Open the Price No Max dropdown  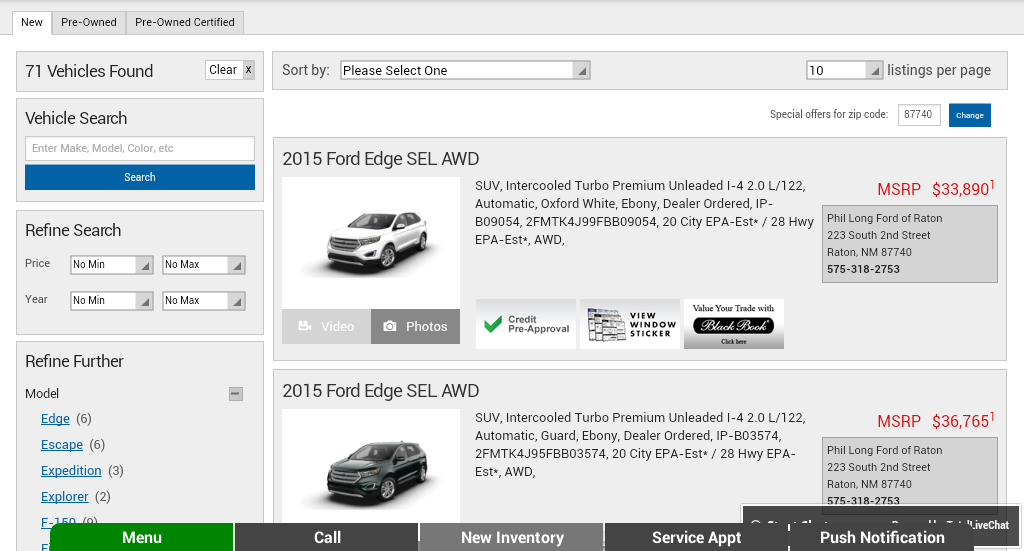tap(204, 264)
